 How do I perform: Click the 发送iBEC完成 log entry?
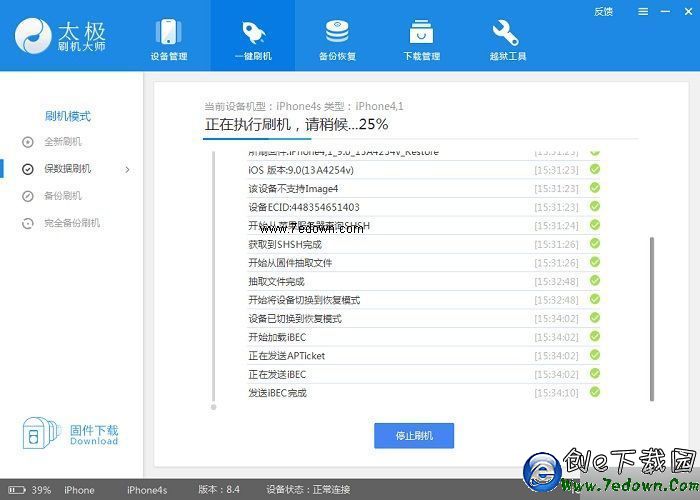tap(278, 393)
